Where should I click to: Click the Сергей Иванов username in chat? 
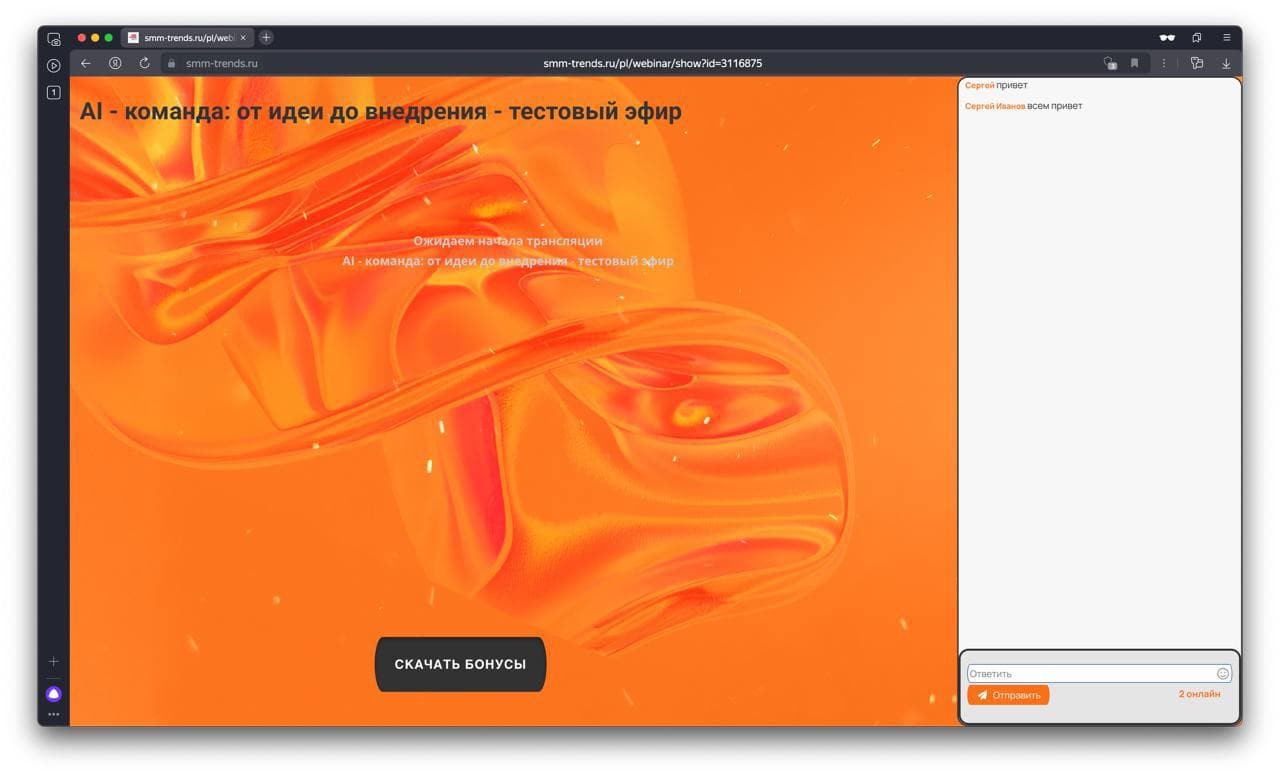pos(995,106)
